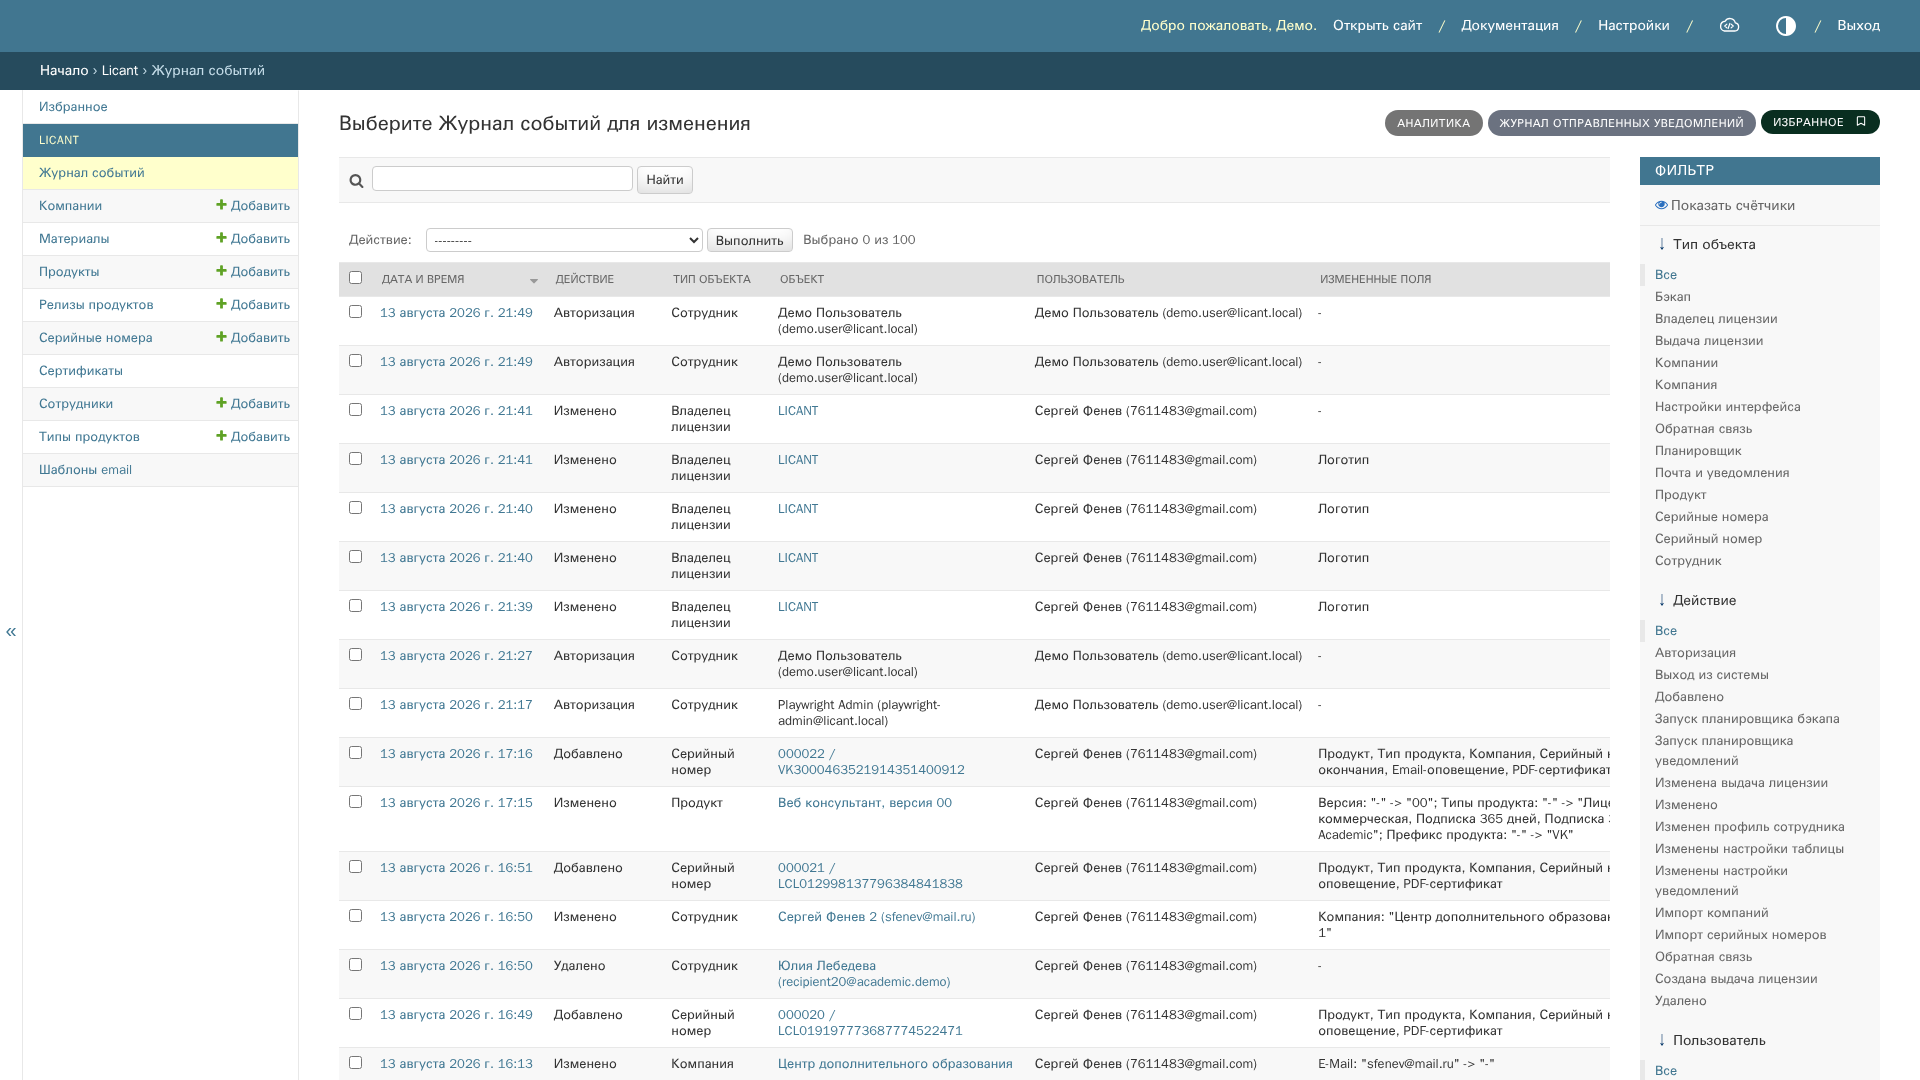Open Избранное in the sidebar
Image resolution: width=1920 pixels, height=1080 pixels.
pos(73,107)
